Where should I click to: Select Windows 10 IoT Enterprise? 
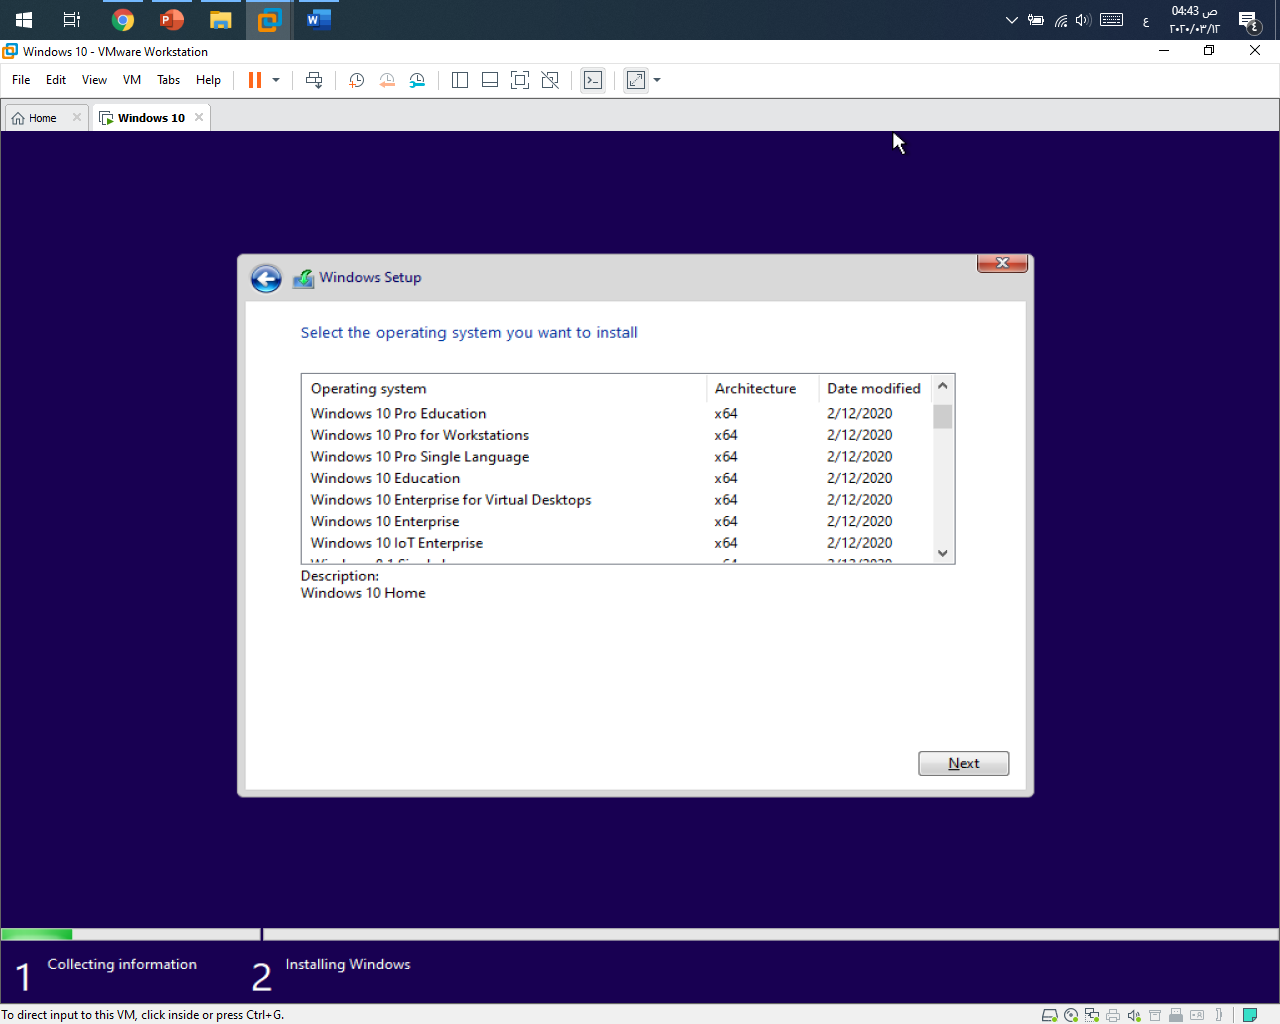[x=617, y=543]
